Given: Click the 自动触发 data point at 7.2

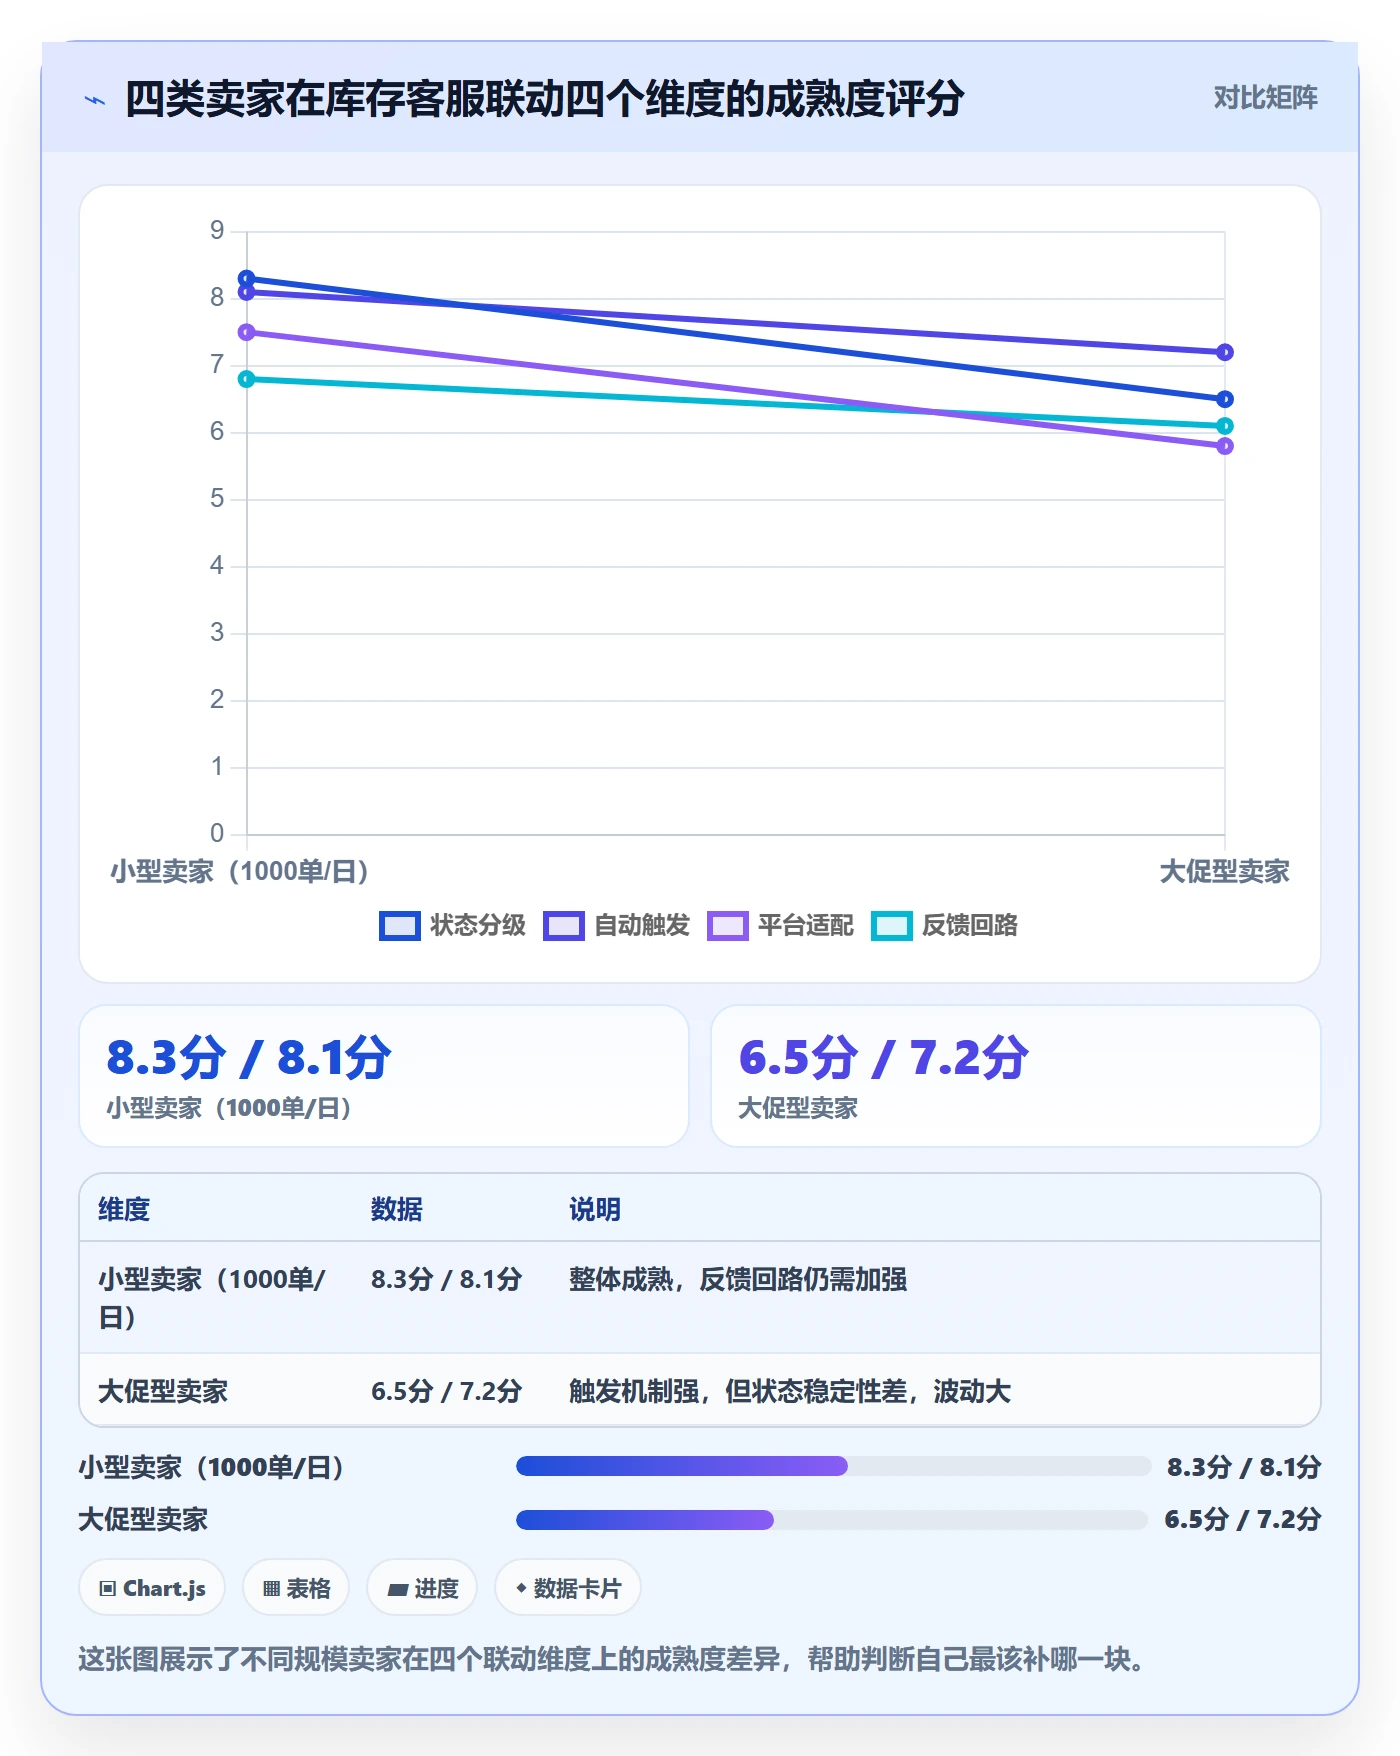Looking at the screenshot, I should point(1225,352).
